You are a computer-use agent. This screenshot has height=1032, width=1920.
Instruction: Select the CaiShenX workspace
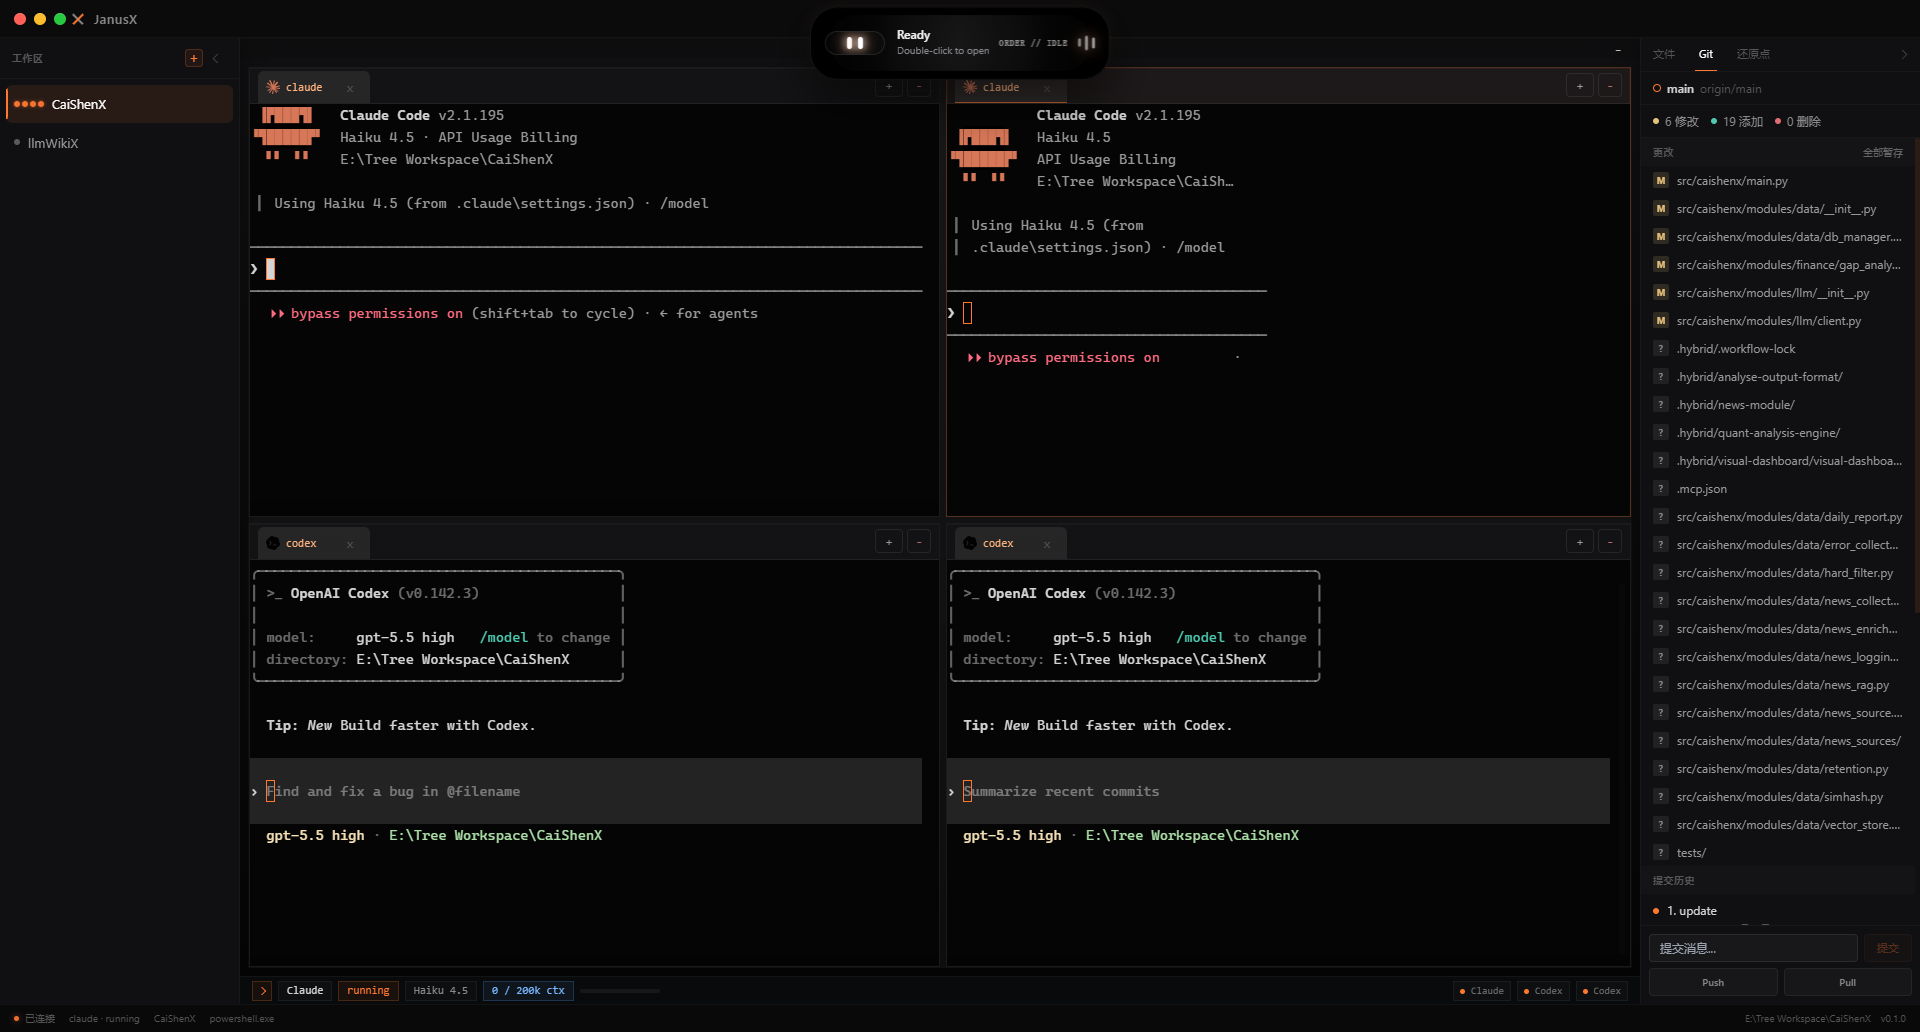(119, 104)
